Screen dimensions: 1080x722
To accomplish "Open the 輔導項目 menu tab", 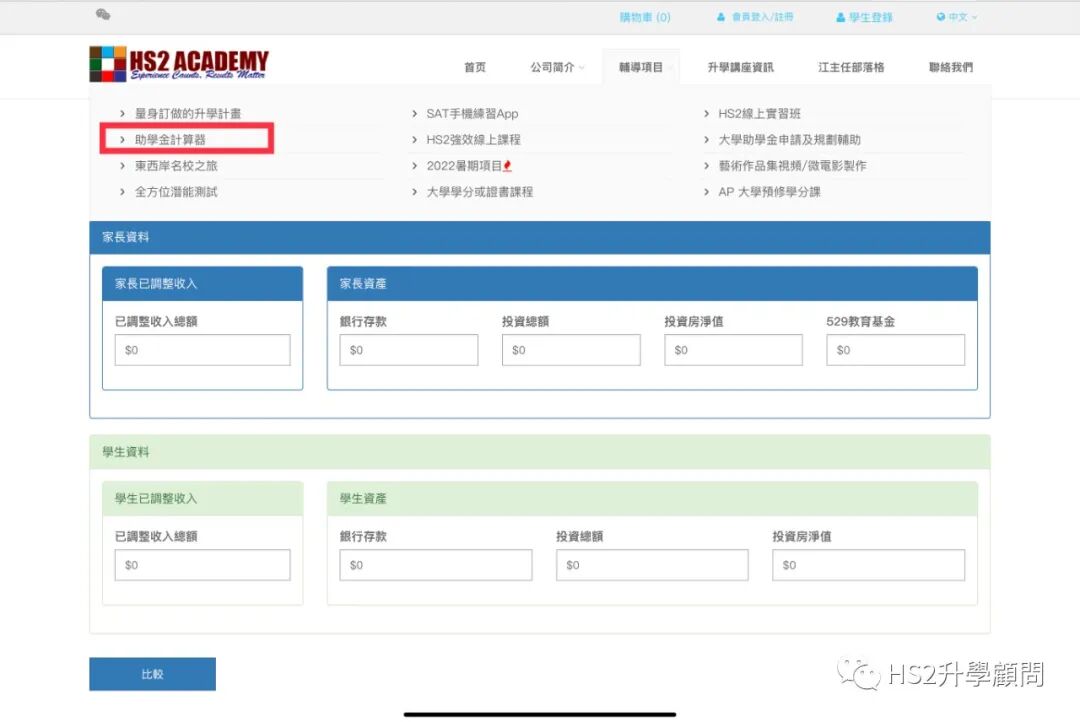I will [x=641, y=67].
